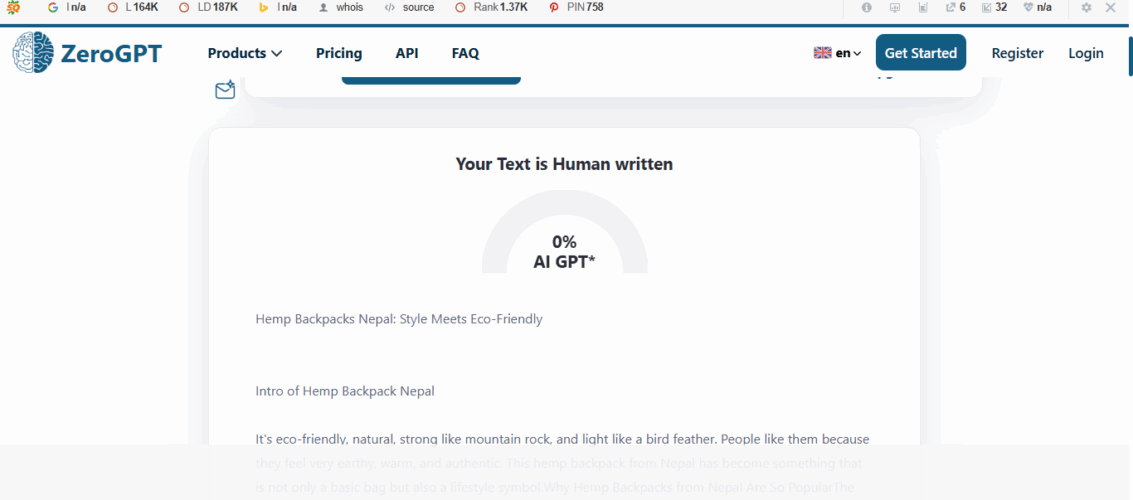
Task: Click the page diagnosis monitor icon
Action: coord(895,8)
